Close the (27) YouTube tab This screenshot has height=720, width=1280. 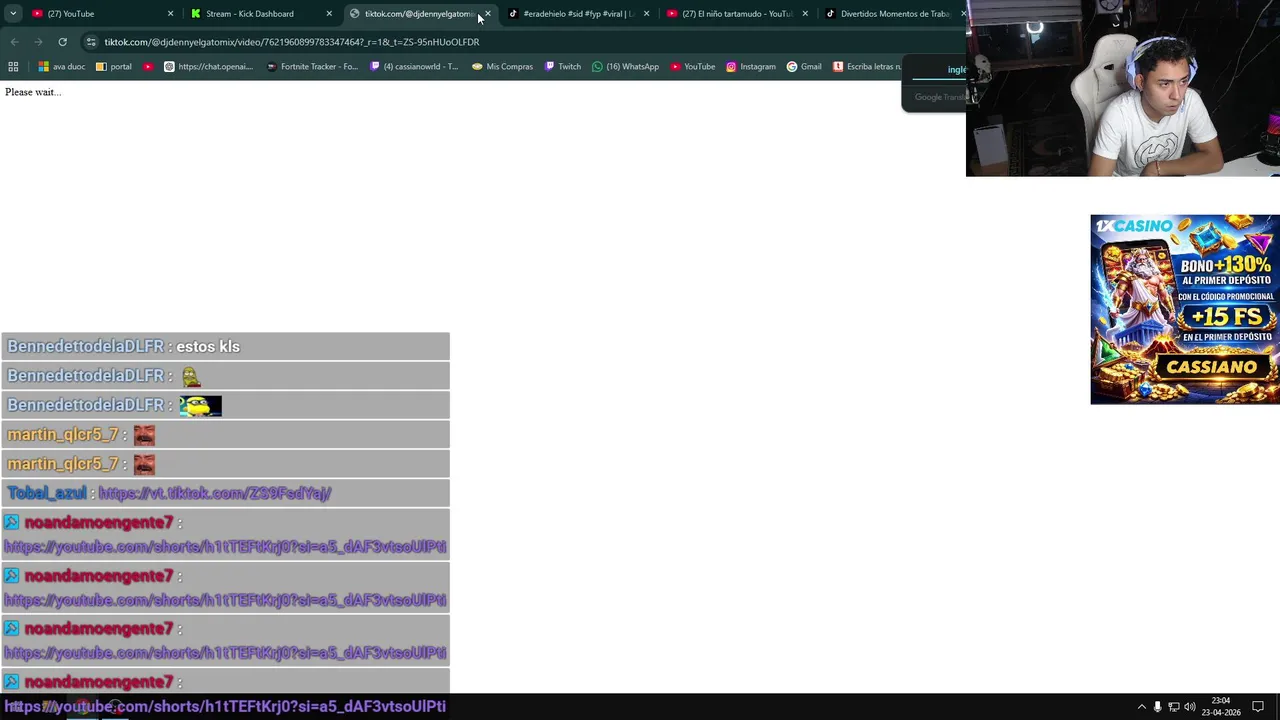[170, 14]
